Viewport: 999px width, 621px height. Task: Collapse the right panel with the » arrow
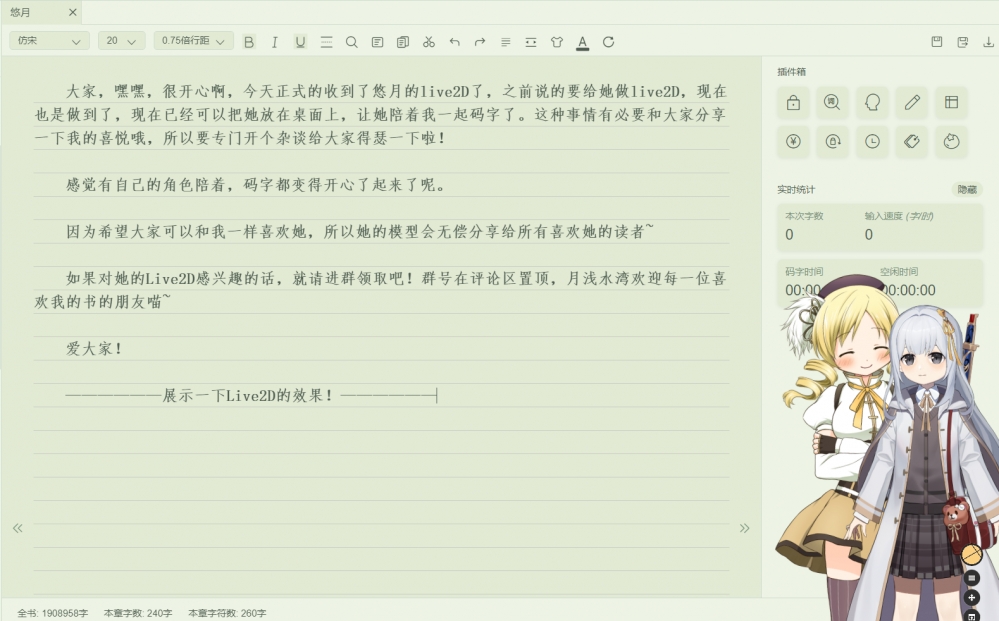[x=744, y=528]
